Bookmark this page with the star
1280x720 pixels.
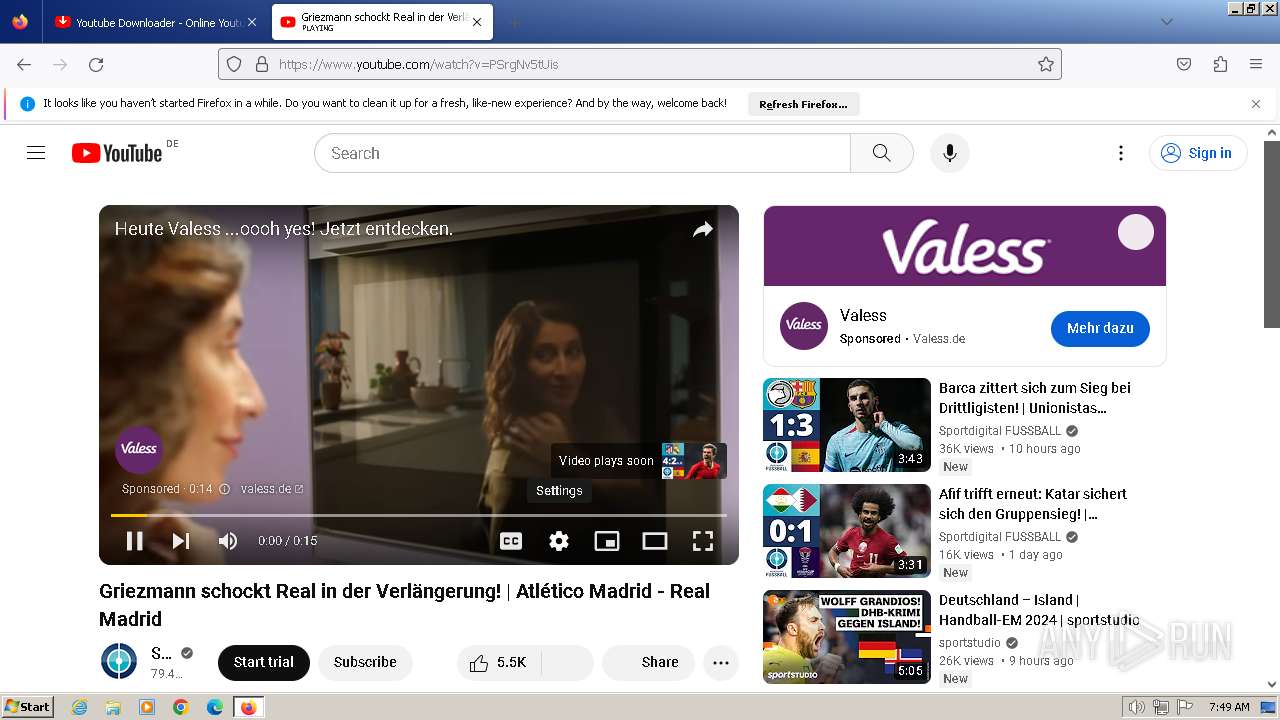(x=1046, y=64)
